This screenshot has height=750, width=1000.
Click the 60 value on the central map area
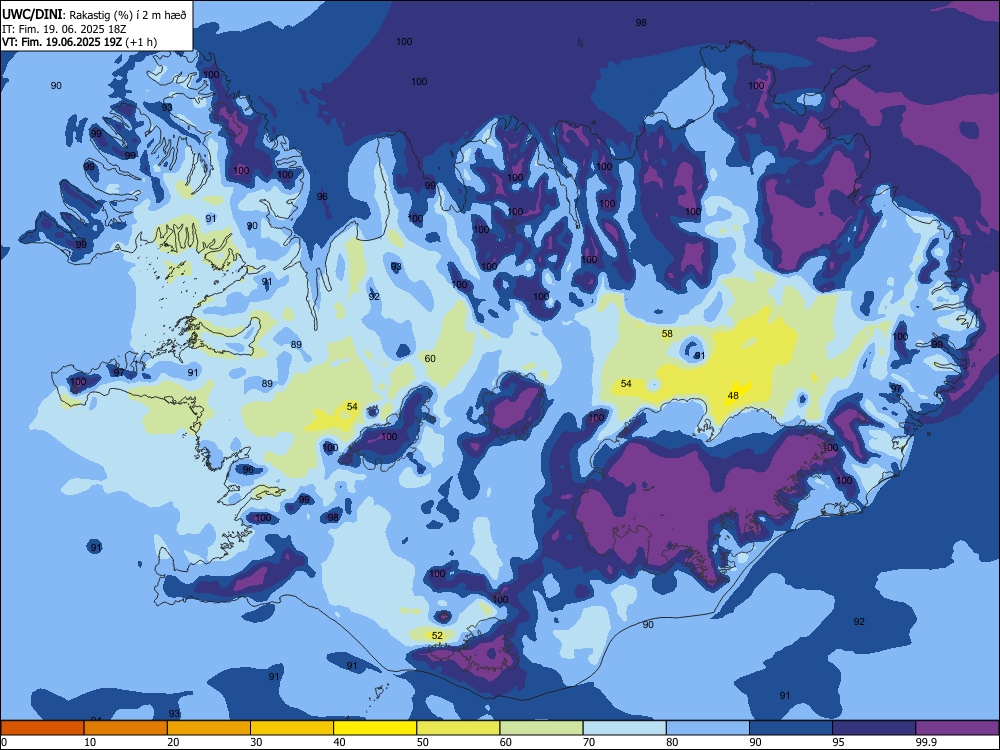[430, 358]
